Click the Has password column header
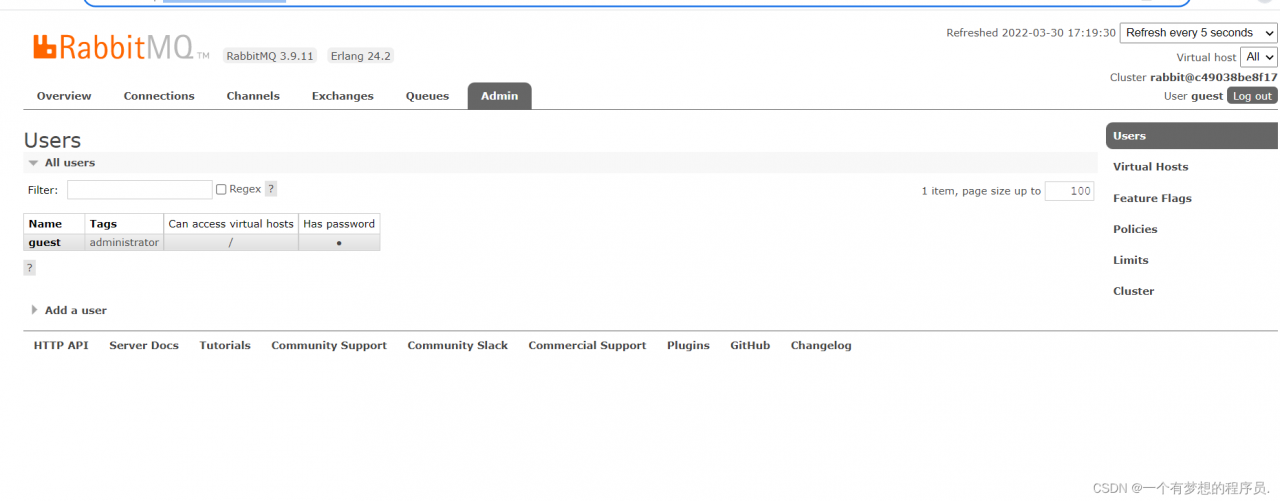Viewport: 1280px width, 501px height. tap(339, 224)
